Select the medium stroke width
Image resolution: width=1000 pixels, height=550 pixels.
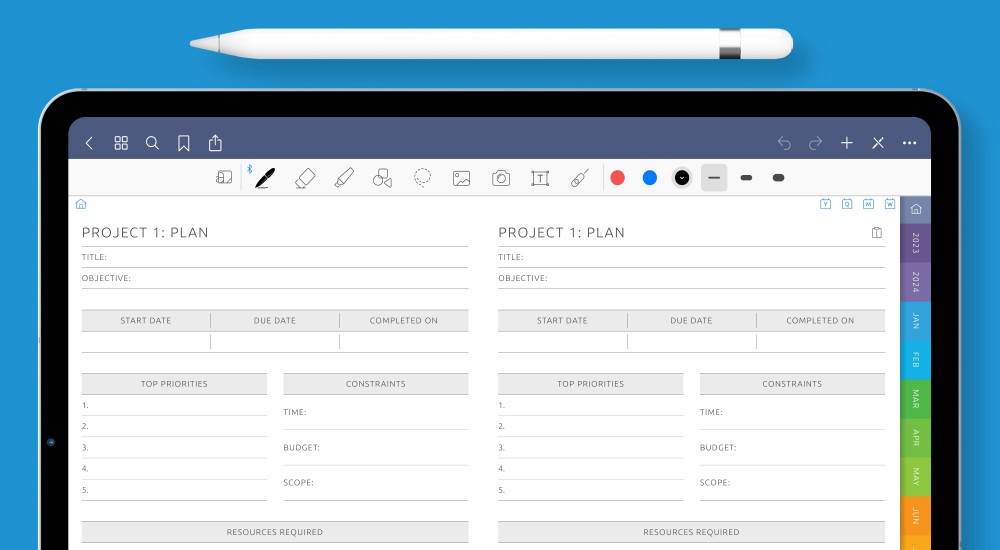(x=746, y=178)
